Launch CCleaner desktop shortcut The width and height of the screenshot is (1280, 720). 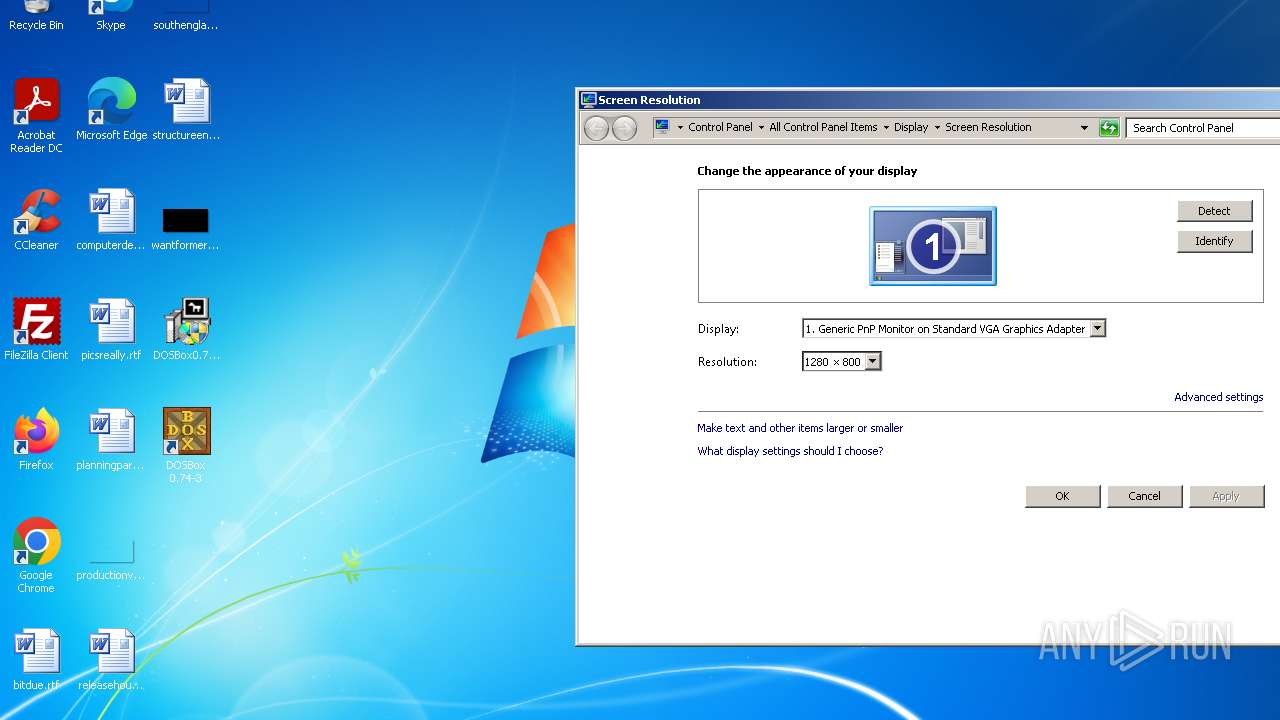pyautogui.click(x=36, y=220)
